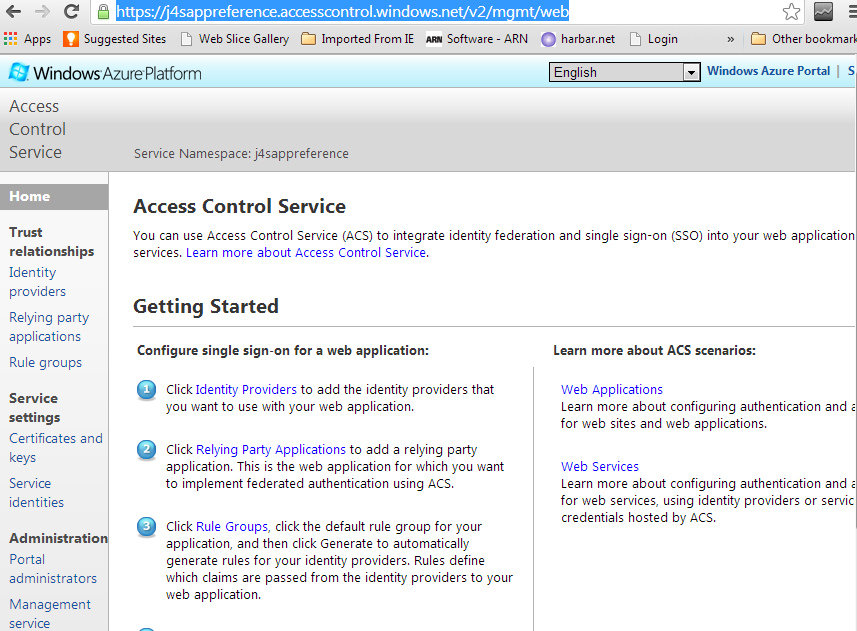The height and width of the screenshot is (631, 857).
Task: Reload the page with the refresh icon
Action: (71, 11)
